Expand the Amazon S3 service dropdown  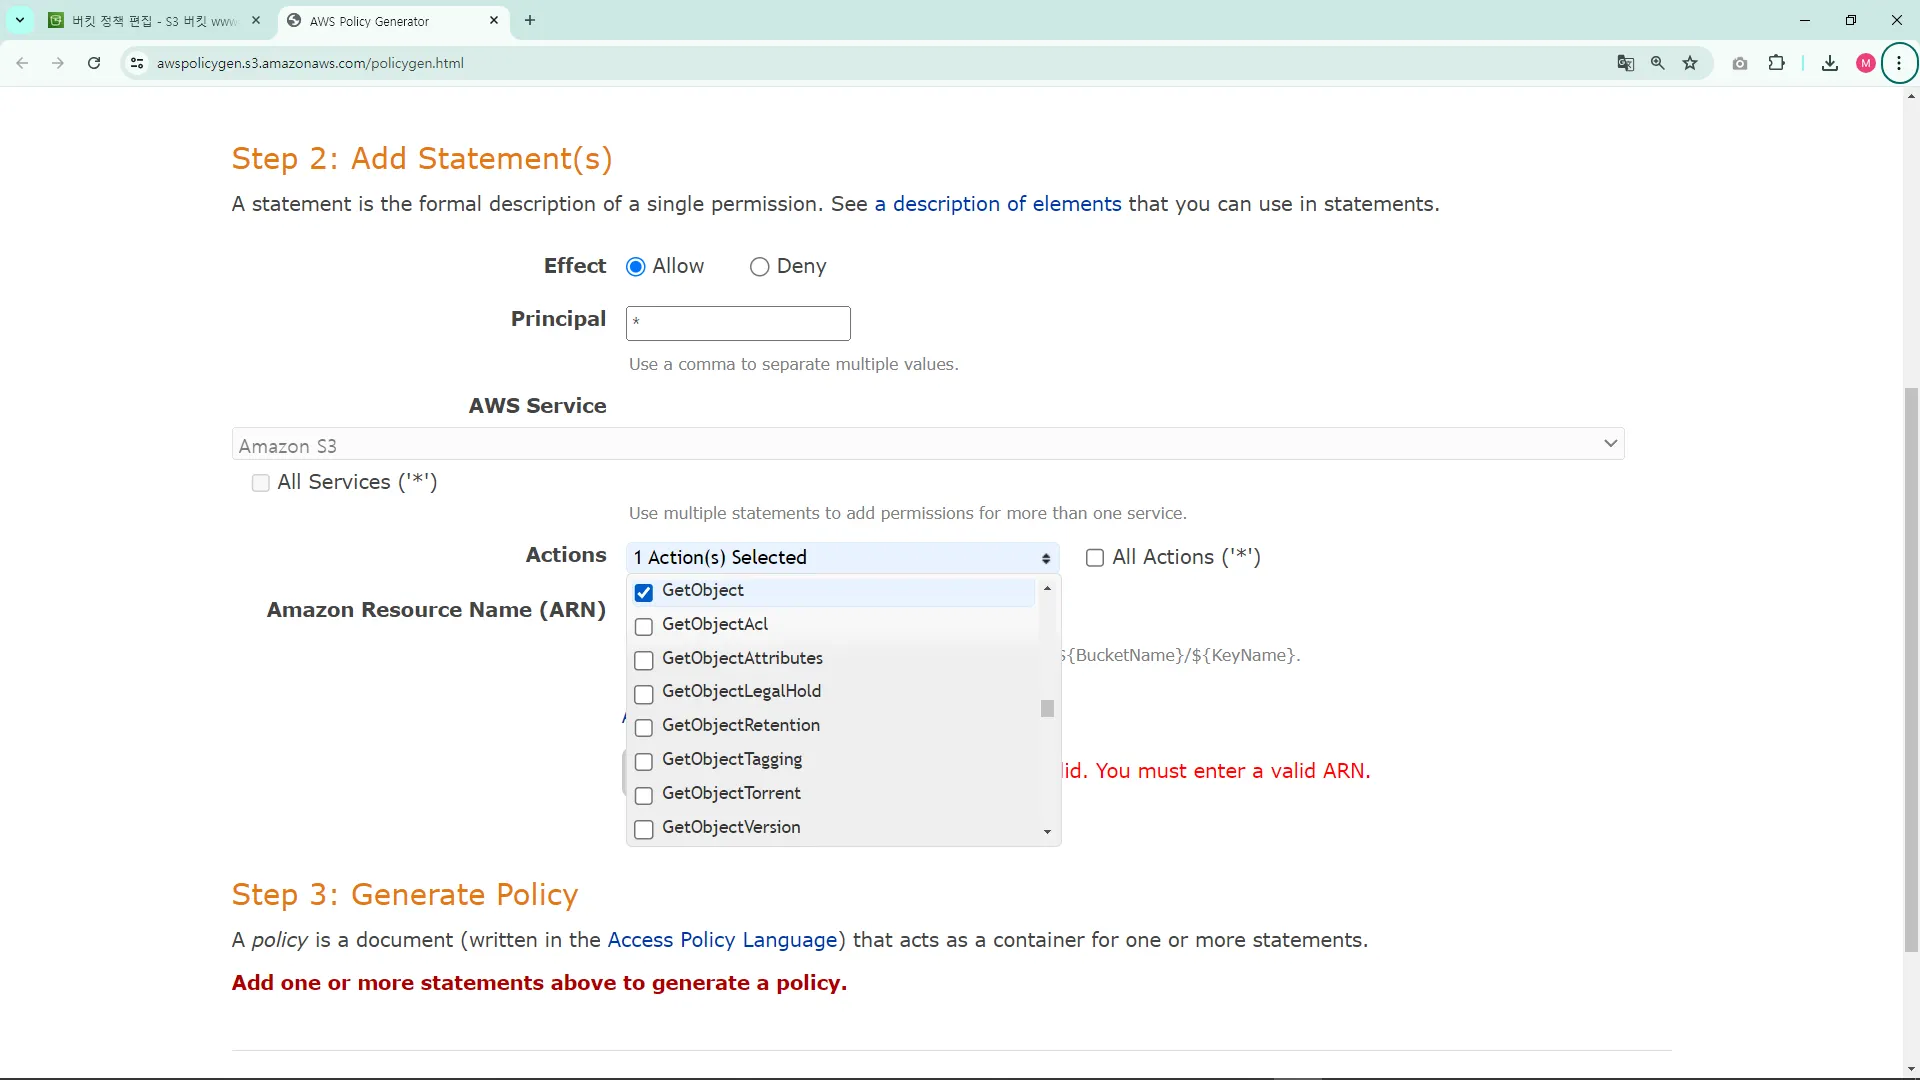click(927, 444)
